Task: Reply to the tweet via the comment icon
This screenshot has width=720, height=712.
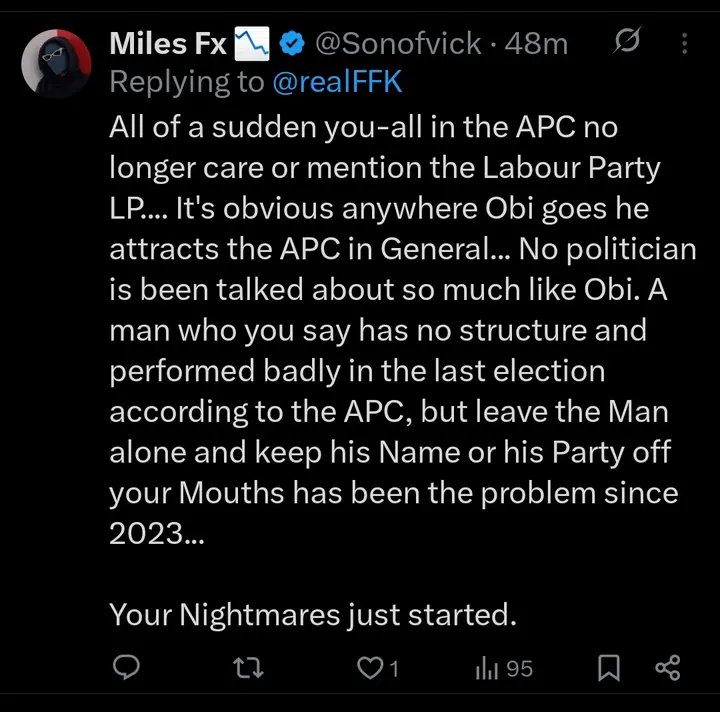Action: pyautogui.click(x=125, y=668)
